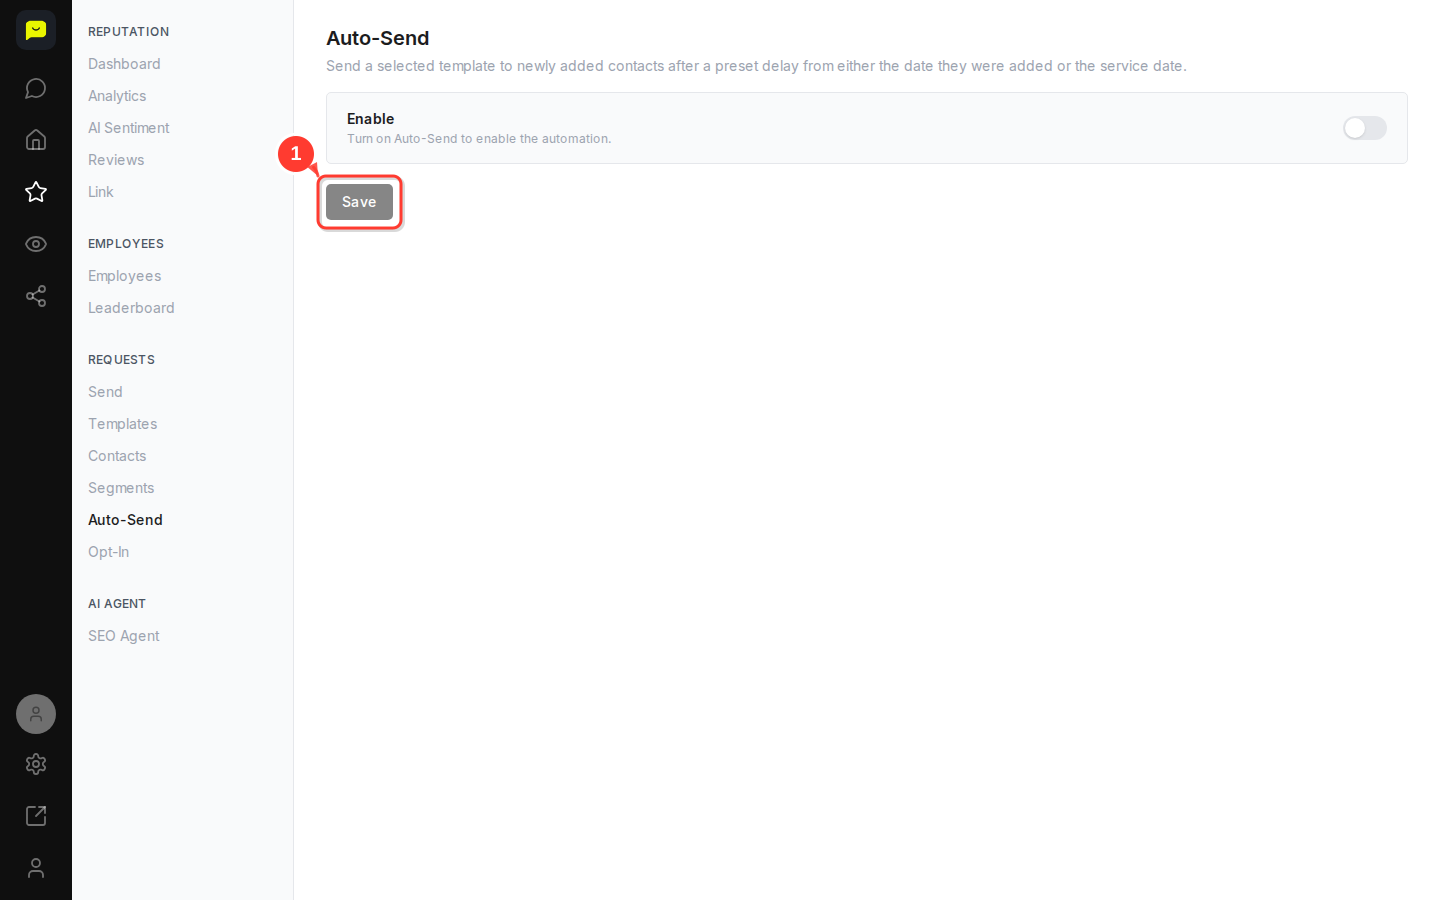
Task: Click the Save button
Action: click(x=359, y=202)
